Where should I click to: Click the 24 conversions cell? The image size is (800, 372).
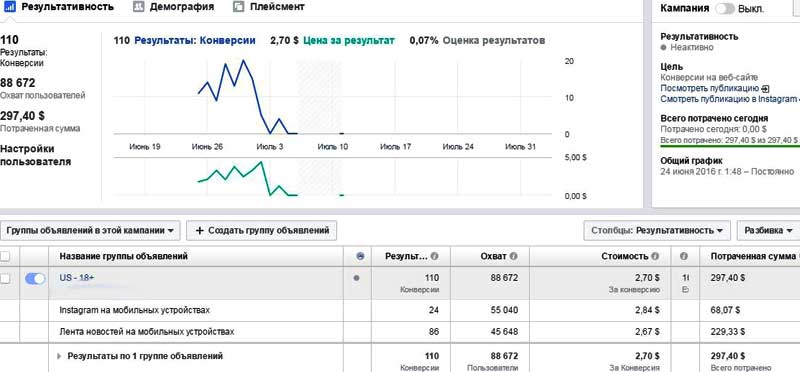(434, 310)
